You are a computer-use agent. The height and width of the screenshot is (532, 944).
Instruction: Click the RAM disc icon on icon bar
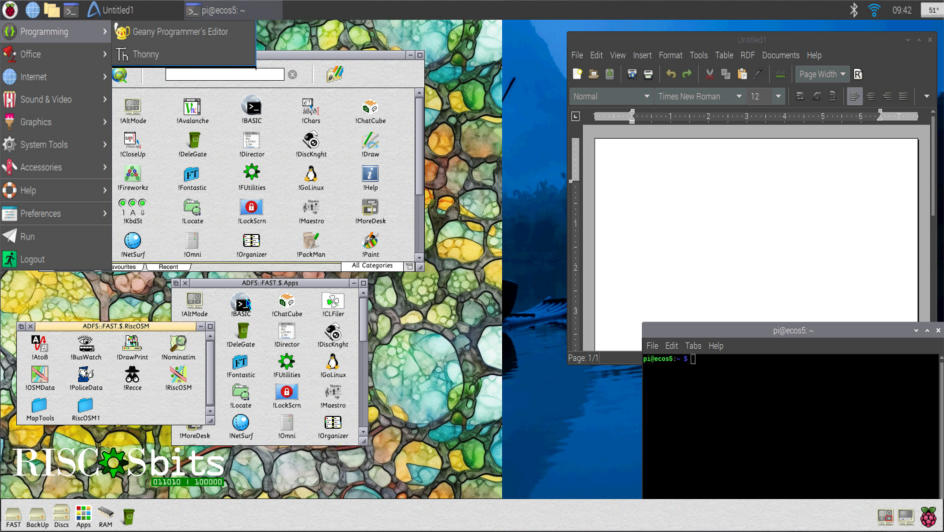pos(105,516)
